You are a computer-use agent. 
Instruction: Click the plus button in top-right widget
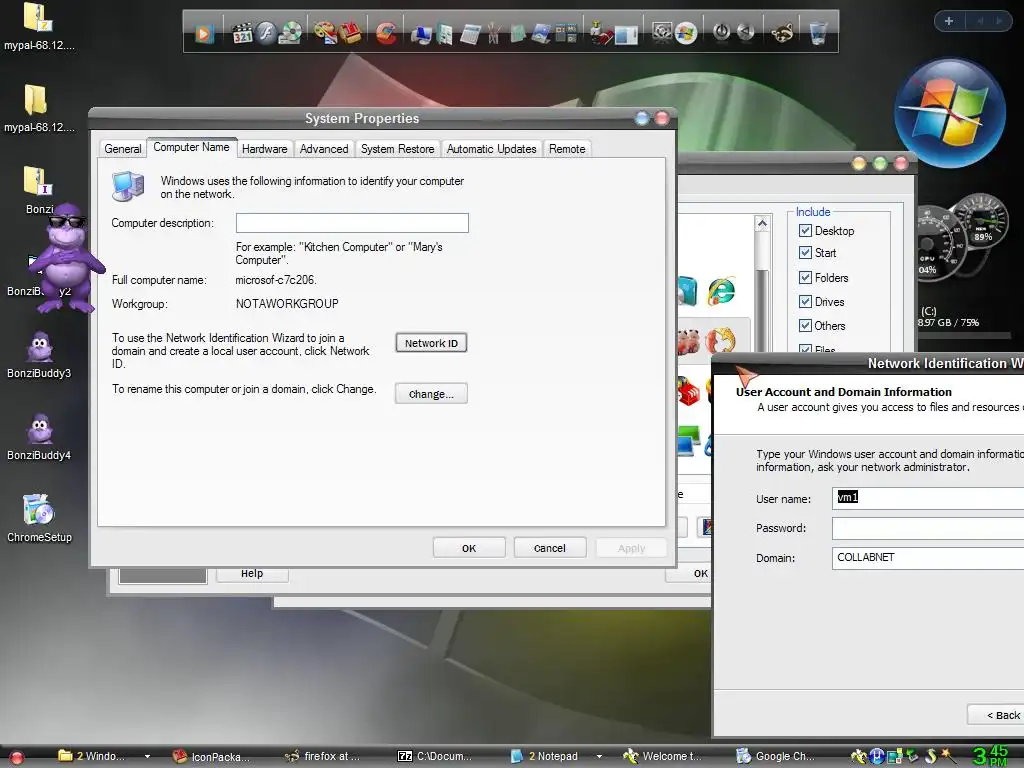(x=949, y=21)
